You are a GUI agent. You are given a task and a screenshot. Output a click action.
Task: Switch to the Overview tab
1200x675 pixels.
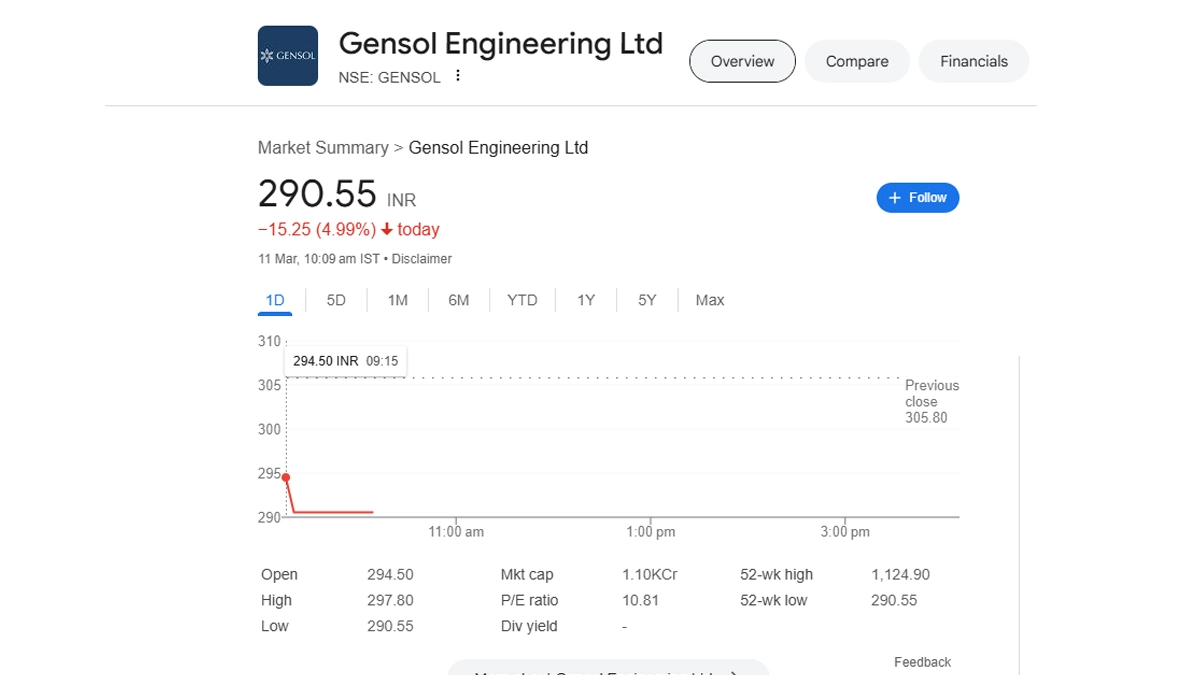tap(742, 61)
